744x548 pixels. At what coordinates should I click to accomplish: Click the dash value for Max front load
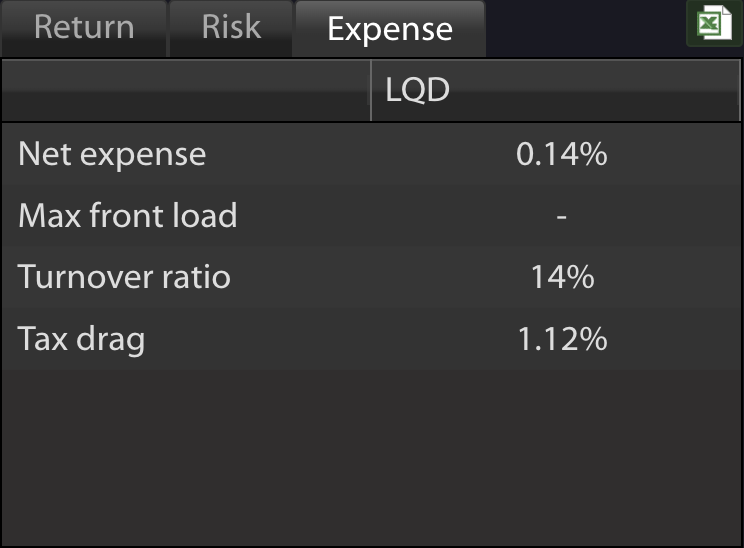tap(561, 217)
